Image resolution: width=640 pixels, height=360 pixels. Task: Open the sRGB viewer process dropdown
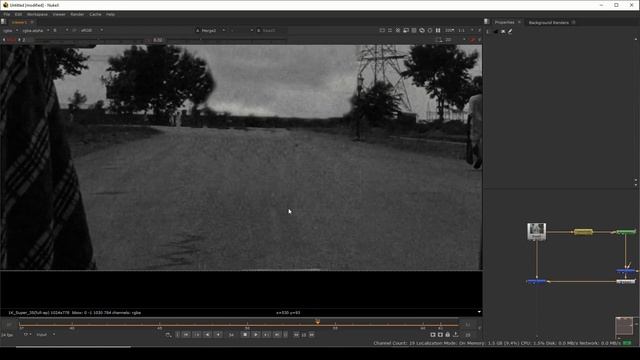[x=91, y=31]
